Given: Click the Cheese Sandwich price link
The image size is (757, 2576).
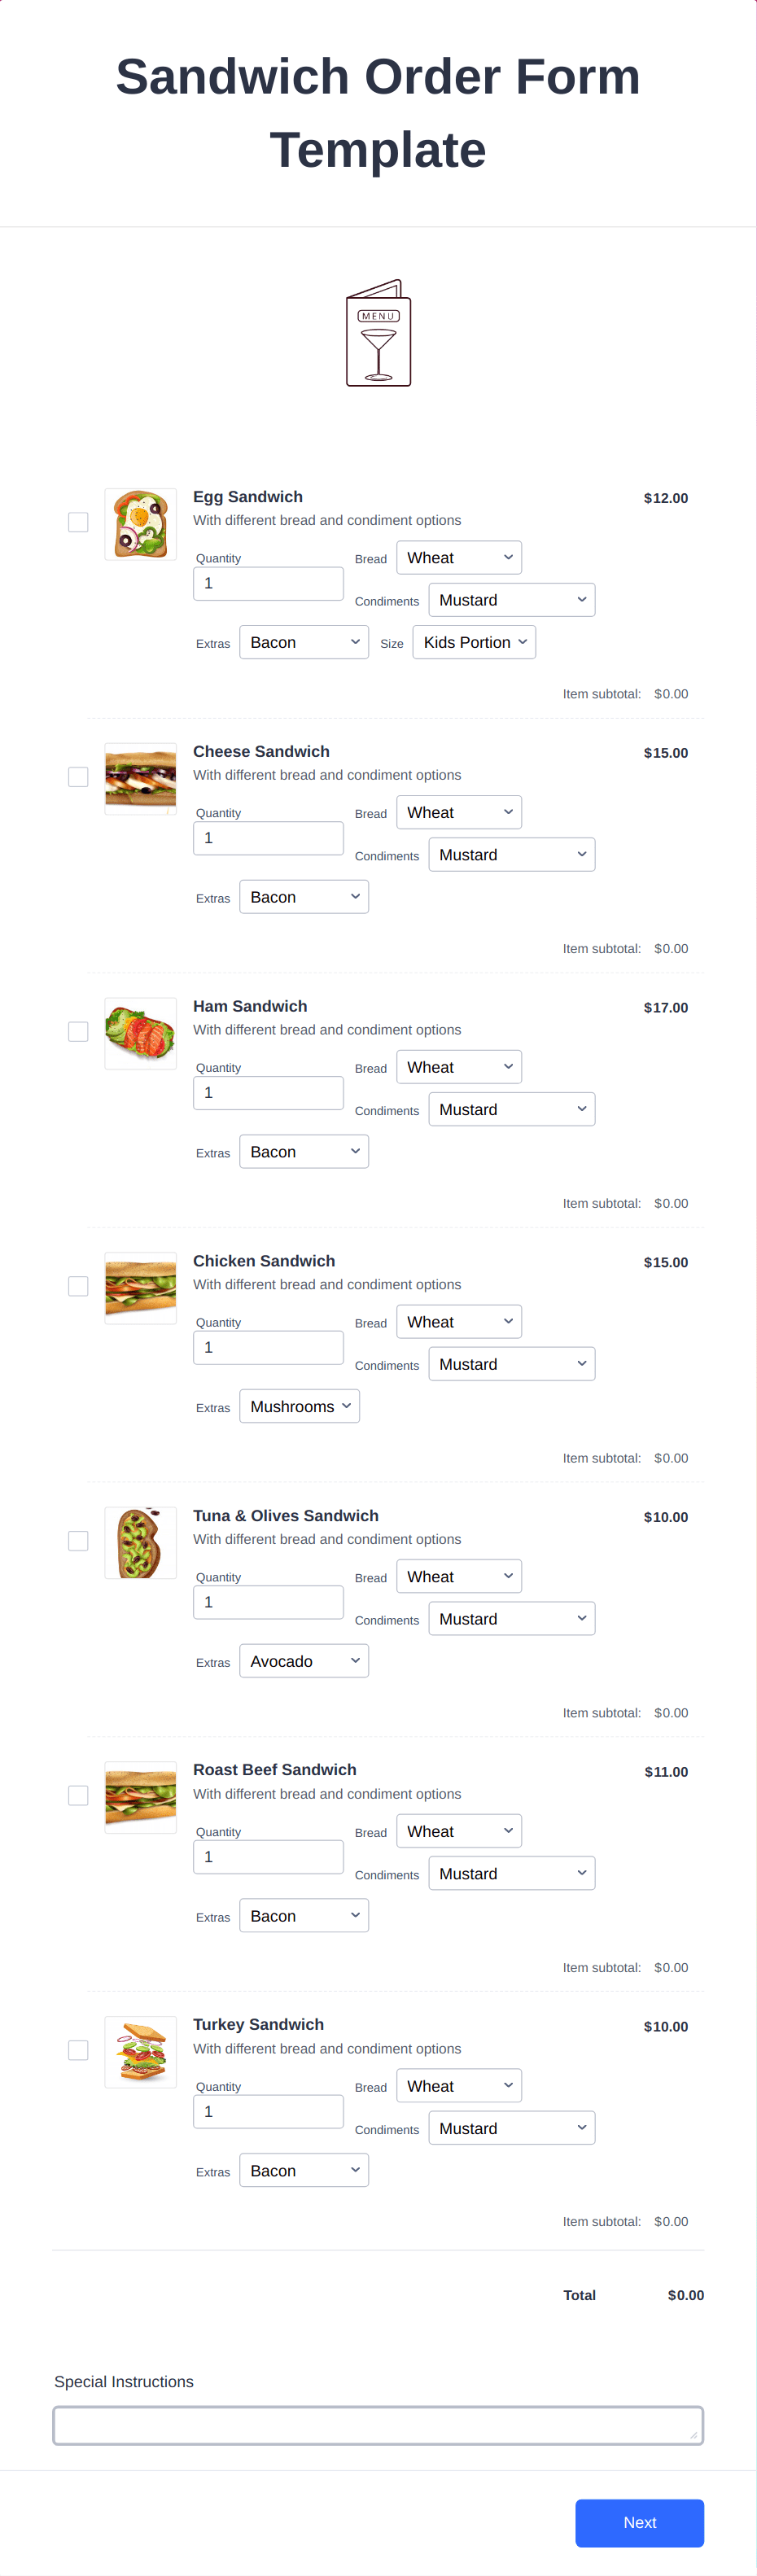Looking at the screenshot, I should point(666,753).
